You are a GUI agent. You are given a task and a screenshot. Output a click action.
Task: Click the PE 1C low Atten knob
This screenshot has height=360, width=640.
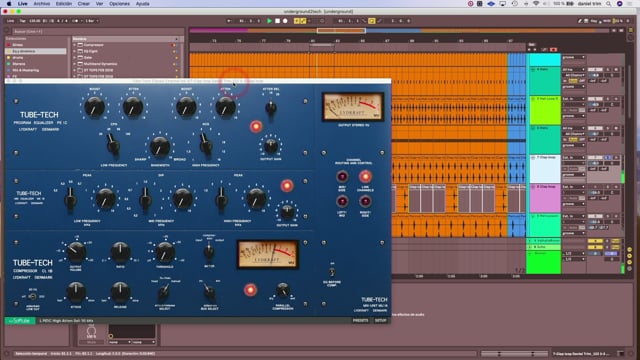click(133, 107)
